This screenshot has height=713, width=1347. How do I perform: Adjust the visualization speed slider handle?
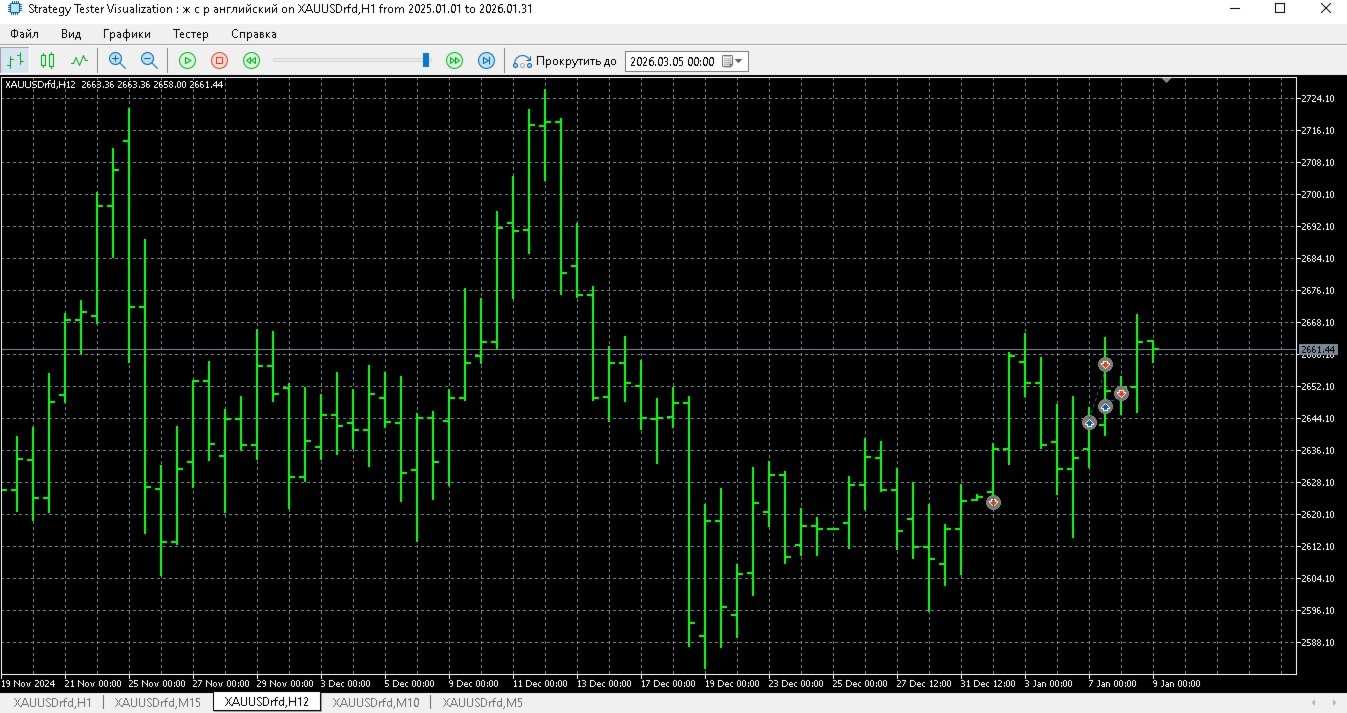tap(426, 61)
